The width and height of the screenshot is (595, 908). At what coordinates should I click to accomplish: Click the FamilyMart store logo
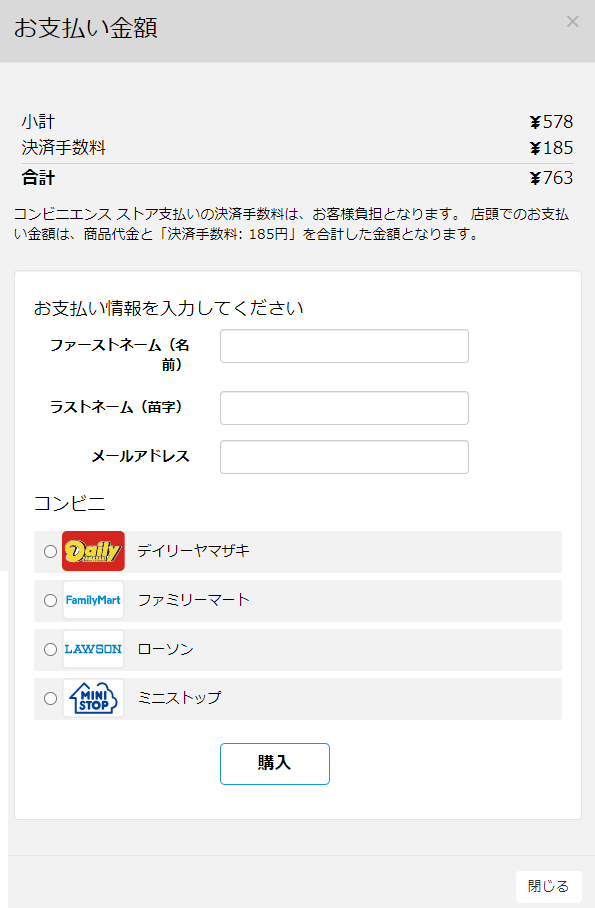tap(93, 600)
